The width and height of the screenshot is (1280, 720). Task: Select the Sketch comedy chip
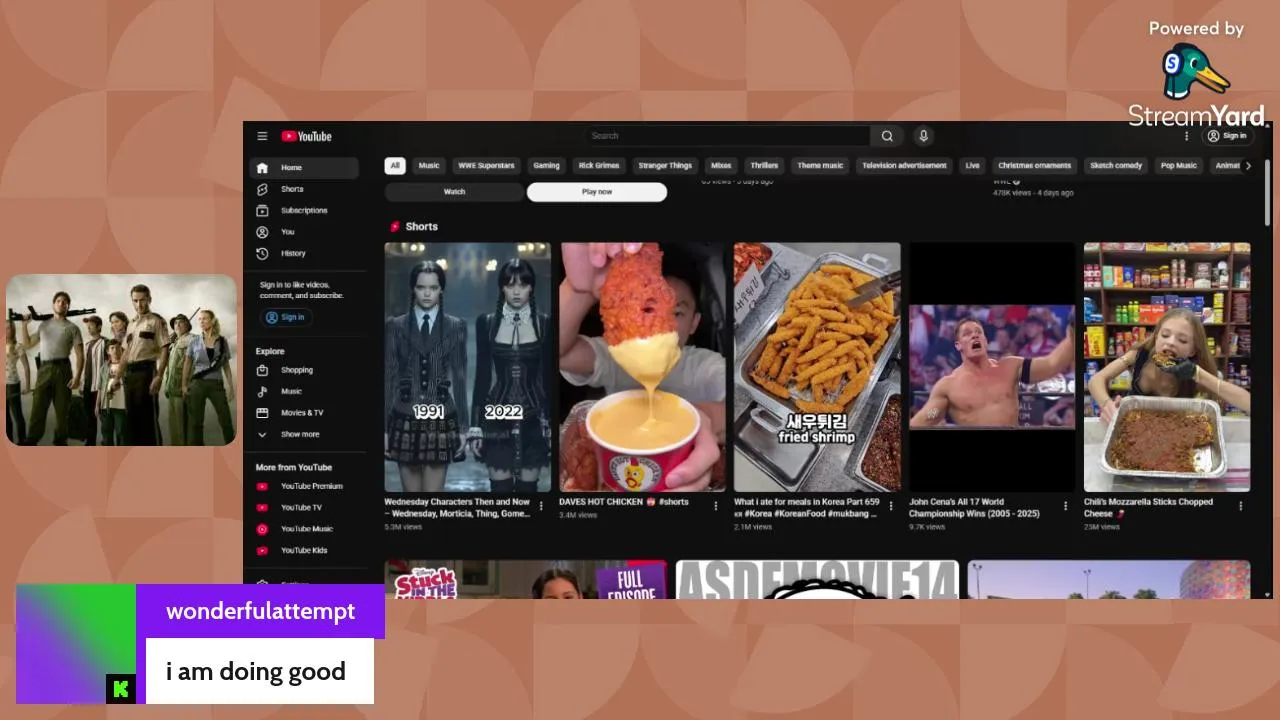1116,166
